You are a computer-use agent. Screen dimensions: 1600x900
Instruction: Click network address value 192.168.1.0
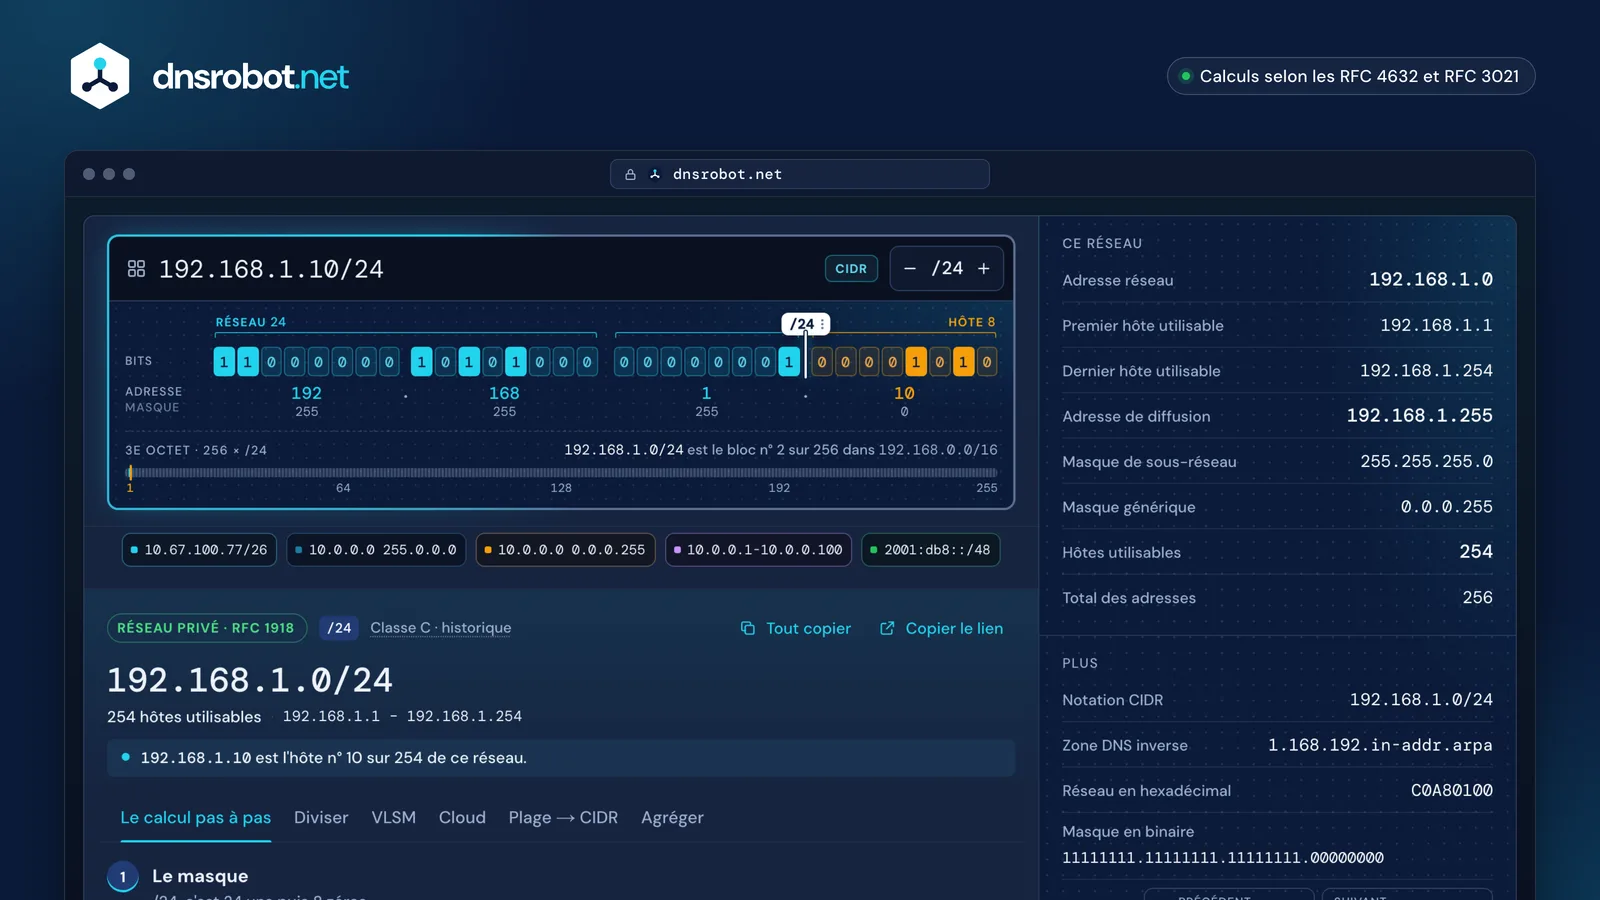click(x=1430, y=280)
